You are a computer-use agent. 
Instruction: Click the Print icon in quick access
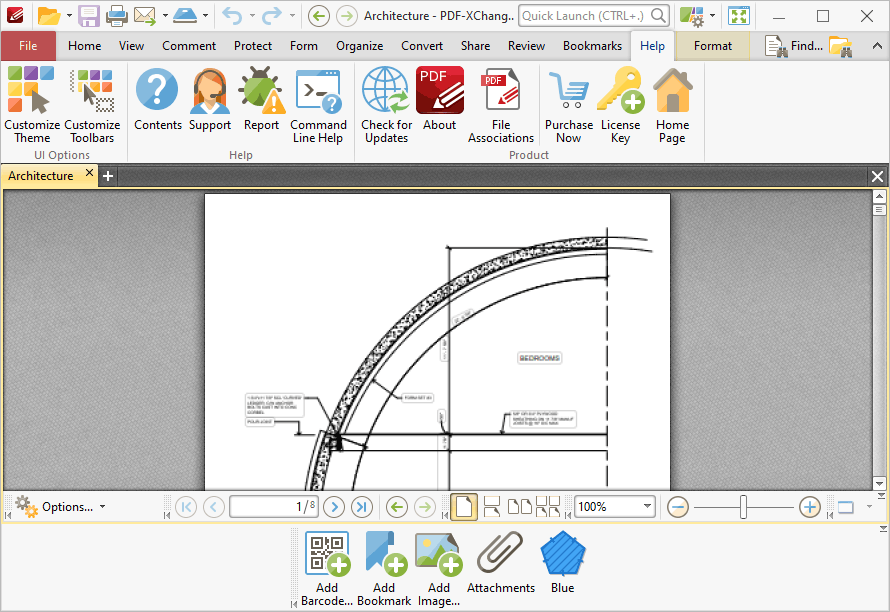117,16
